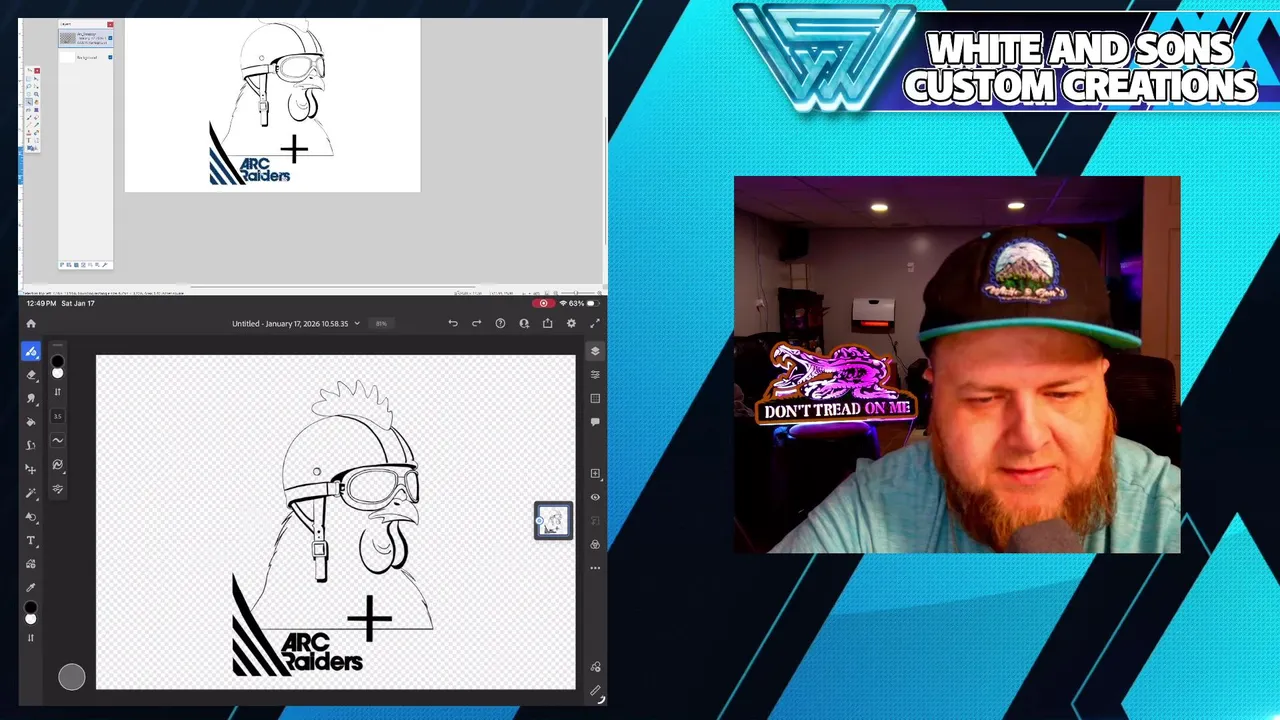The image size is (1280, 720).
Task: Open Precision grid panel
Action: 595,398
